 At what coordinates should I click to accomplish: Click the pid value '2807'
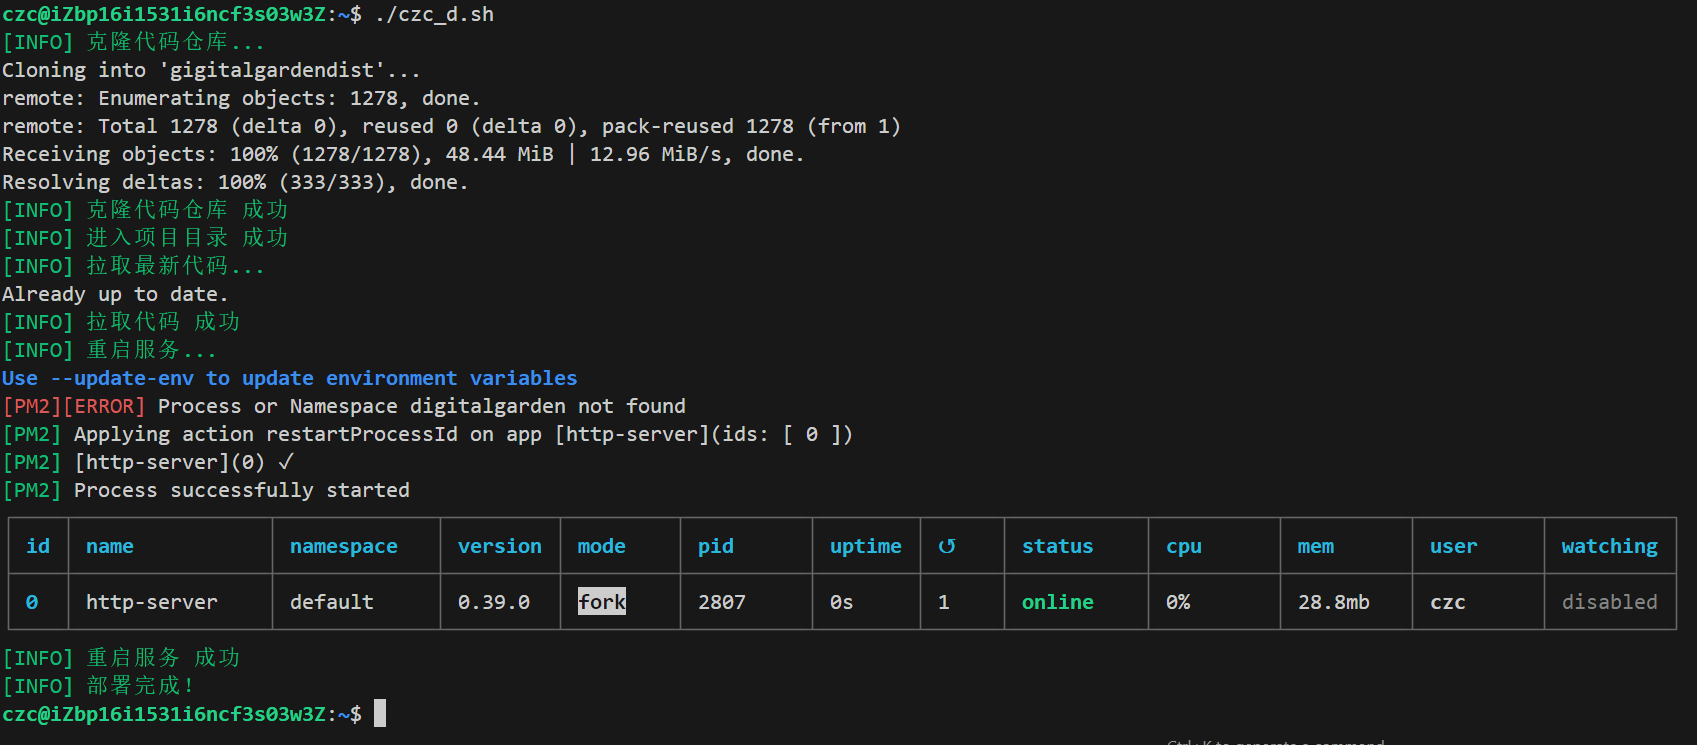[x=722, y=602]
